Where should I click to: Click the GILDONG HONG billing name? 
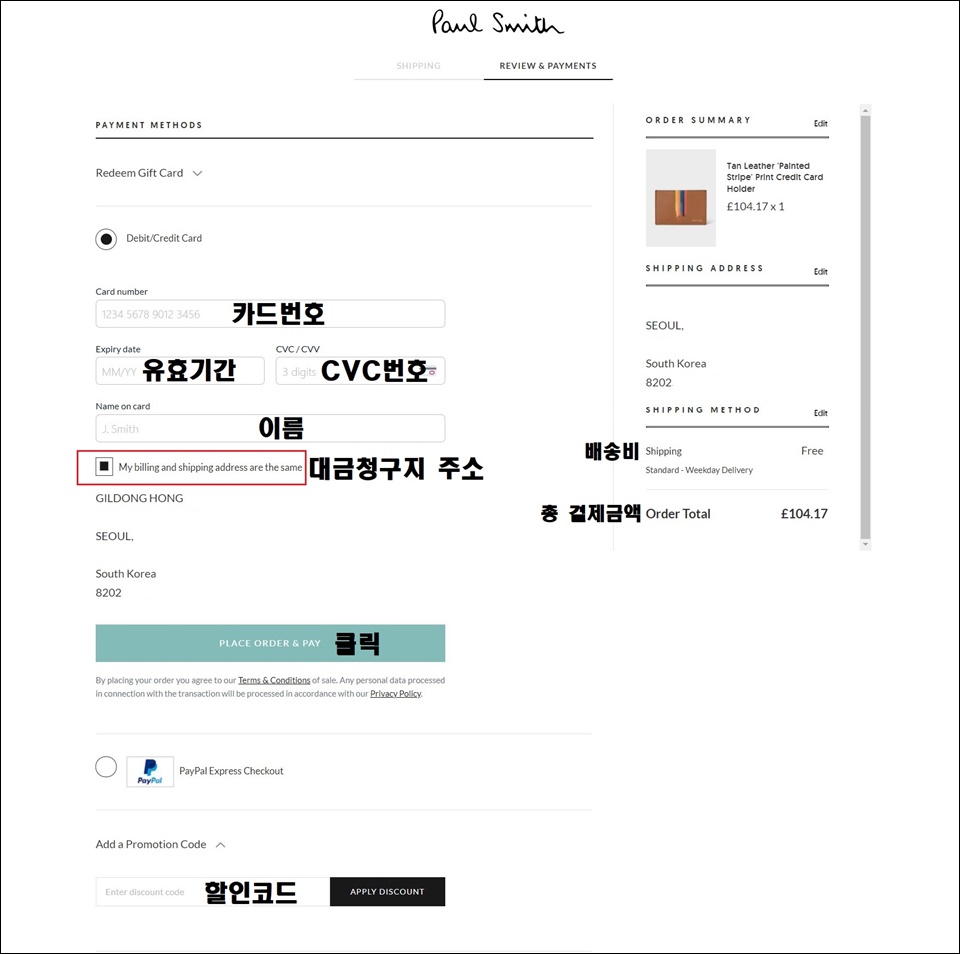139,498
